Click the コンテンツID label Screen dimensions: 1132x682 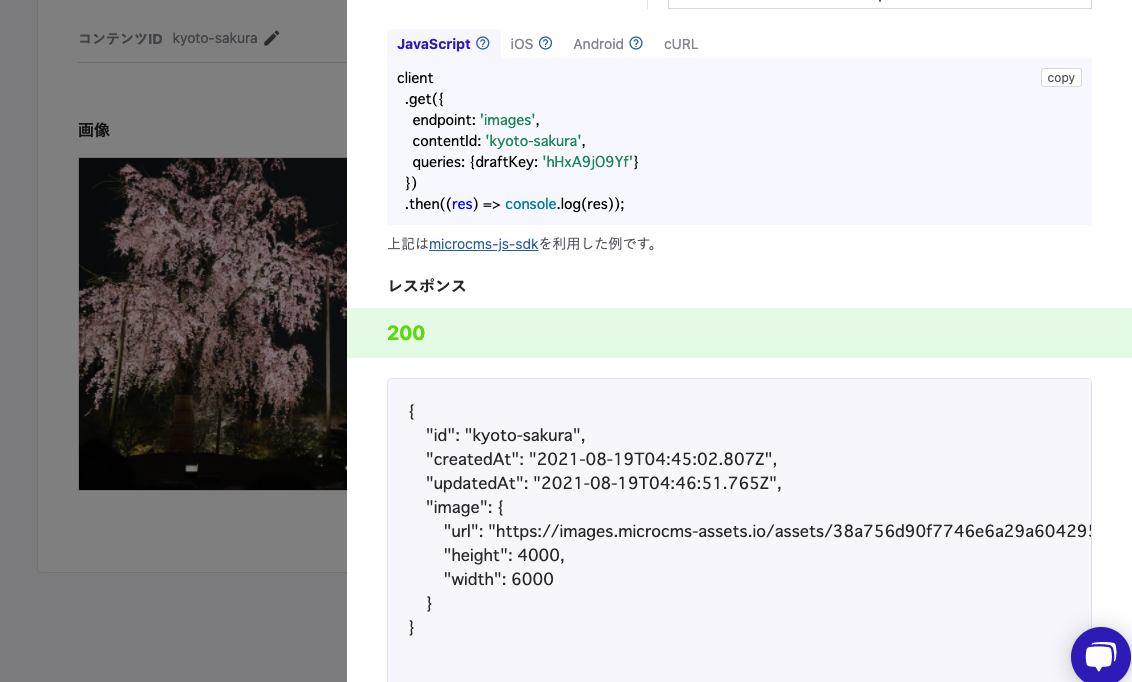coord(120,39)
